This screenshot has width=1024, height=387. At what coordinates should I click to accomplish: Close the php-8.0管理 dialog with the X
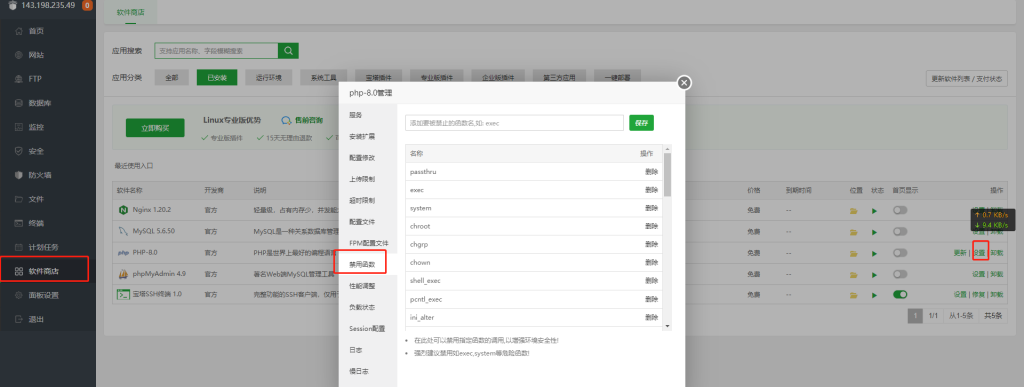coord(684,83)
